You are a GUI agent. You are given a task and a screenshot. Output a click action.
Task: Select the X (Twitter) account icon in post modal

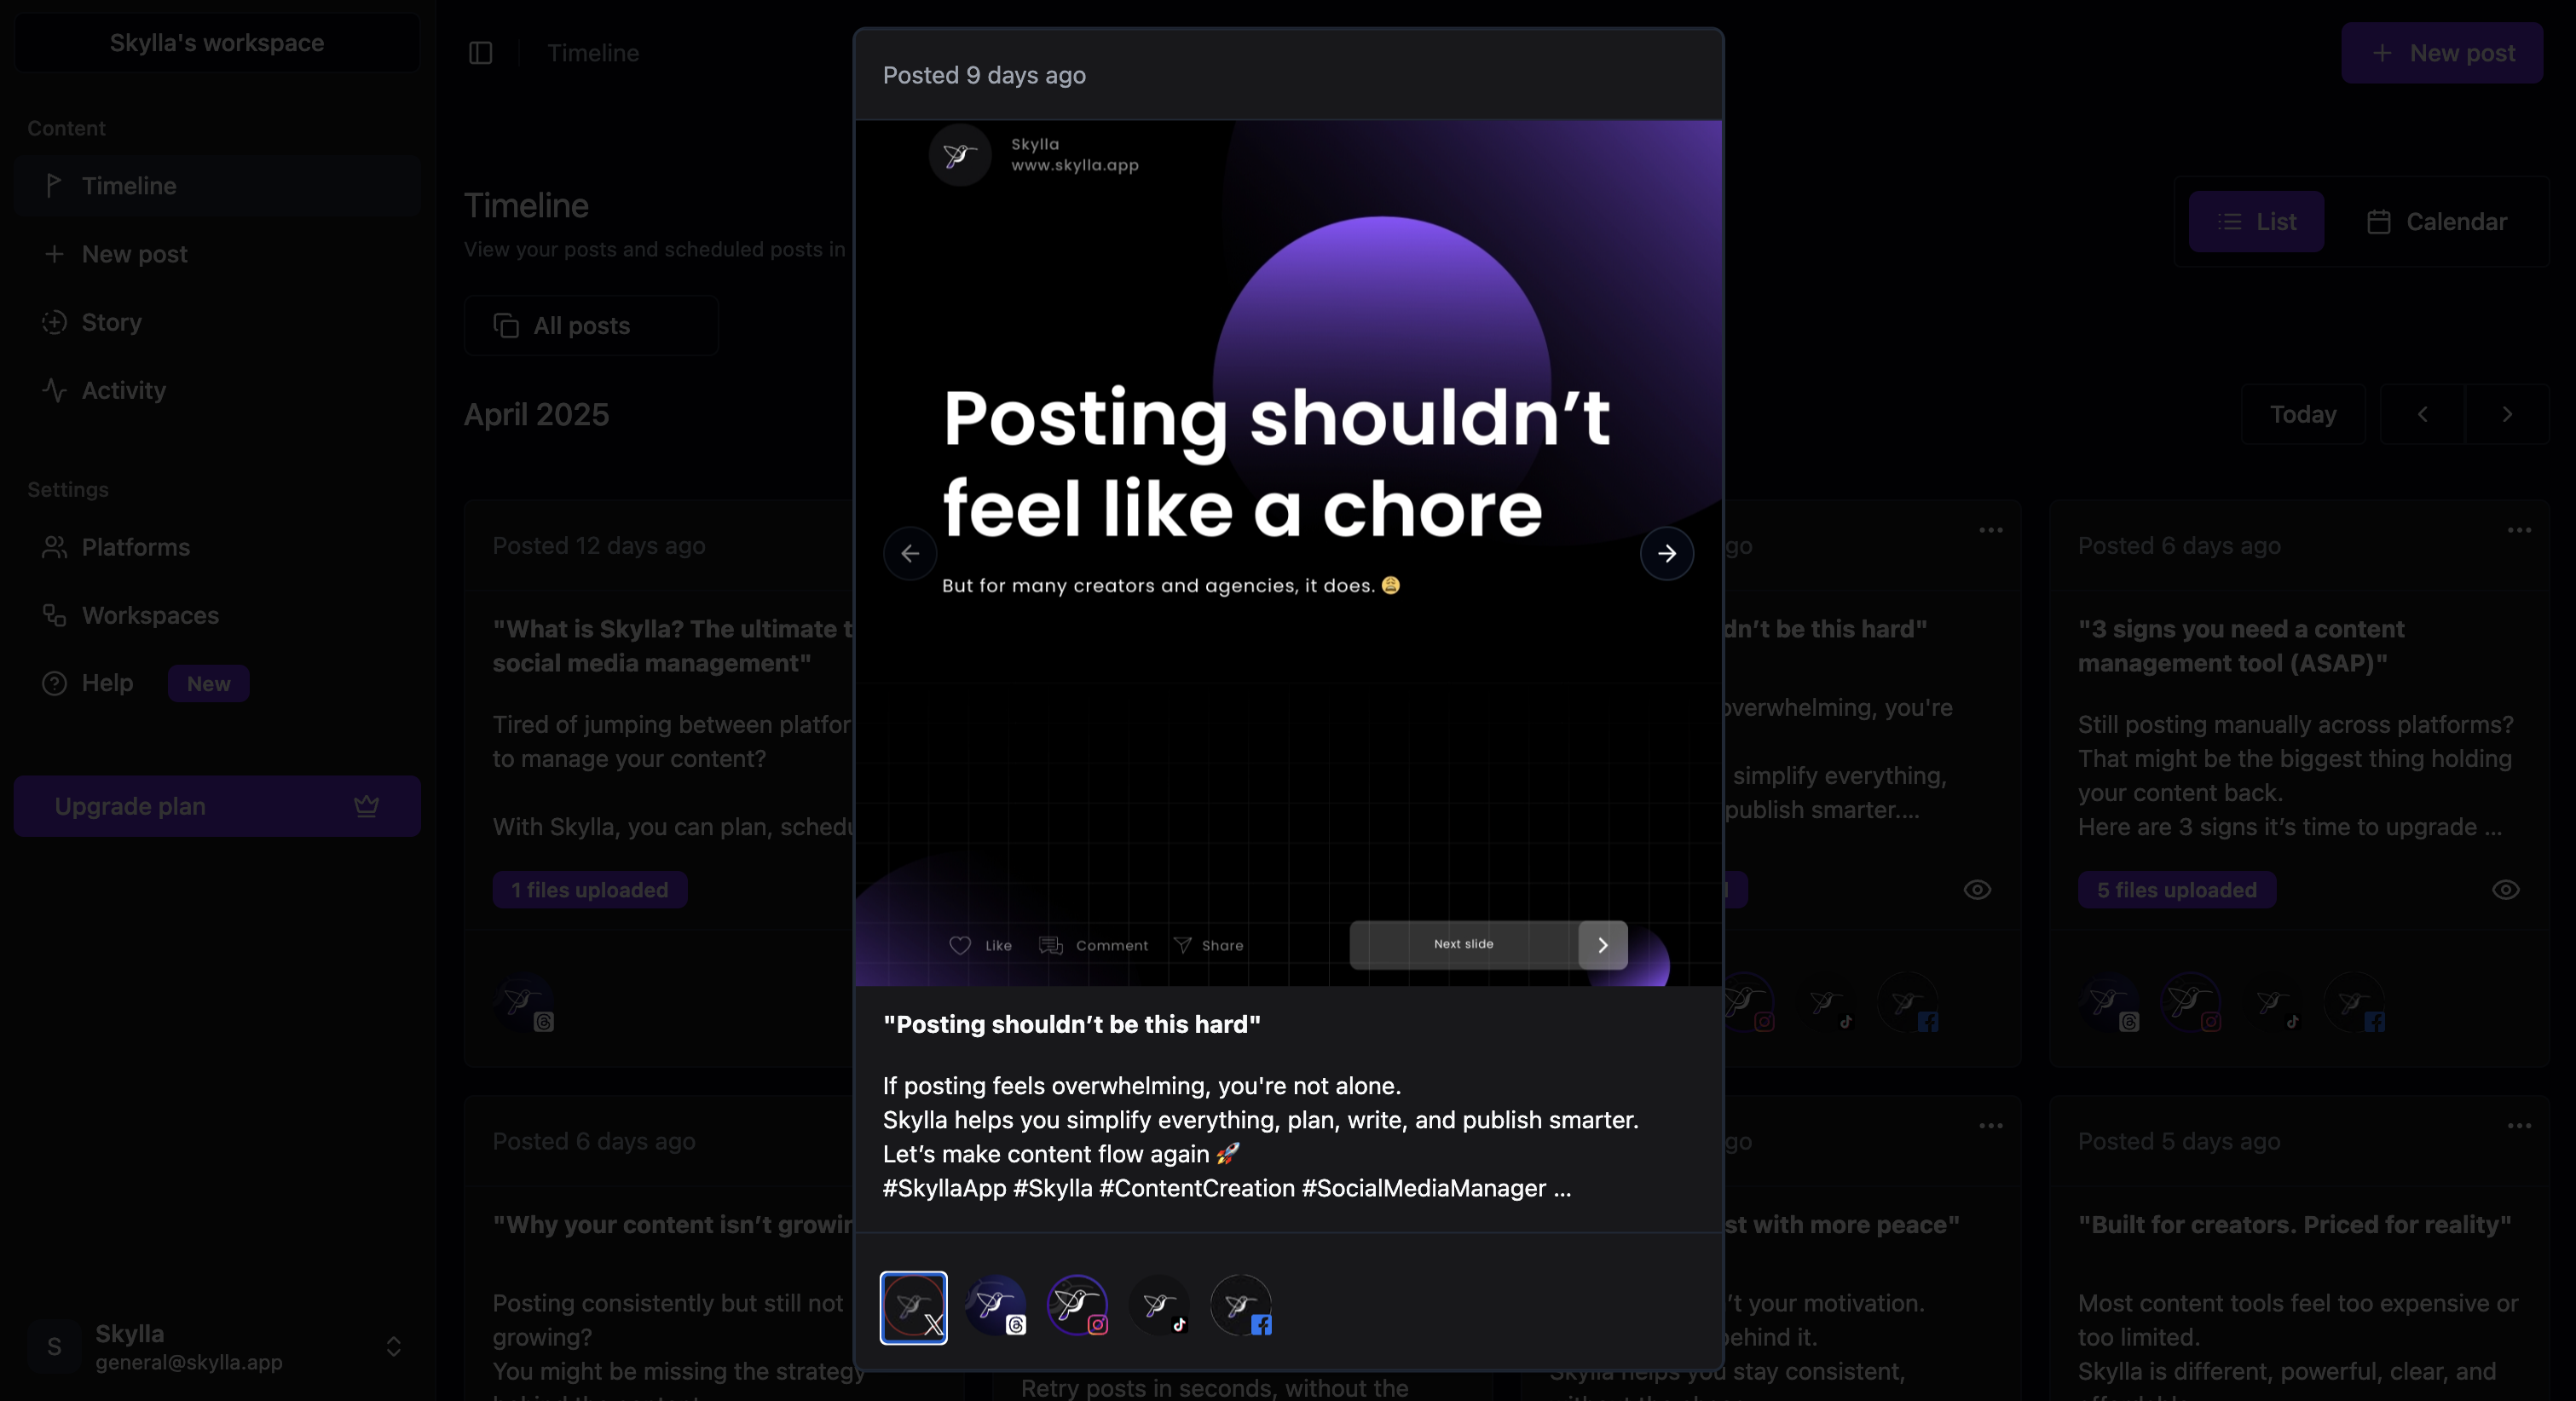pyautogui.click(x=913, y=1307)
